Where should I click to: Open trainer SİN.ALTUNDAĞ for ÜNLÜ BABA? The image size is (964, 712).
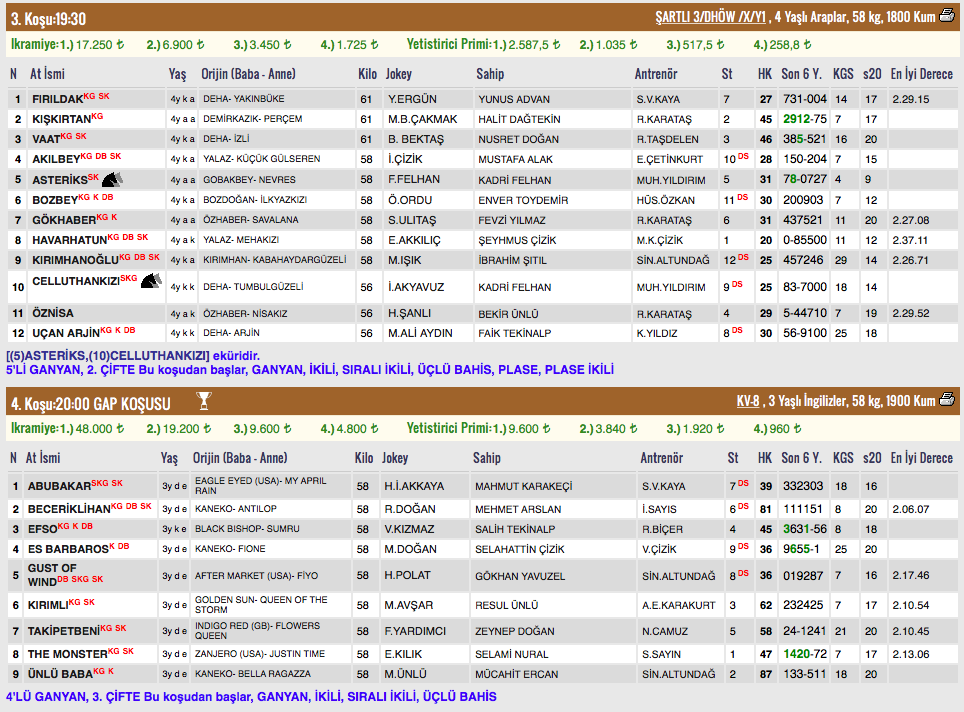pyautogui.click(x=677, y=674)
